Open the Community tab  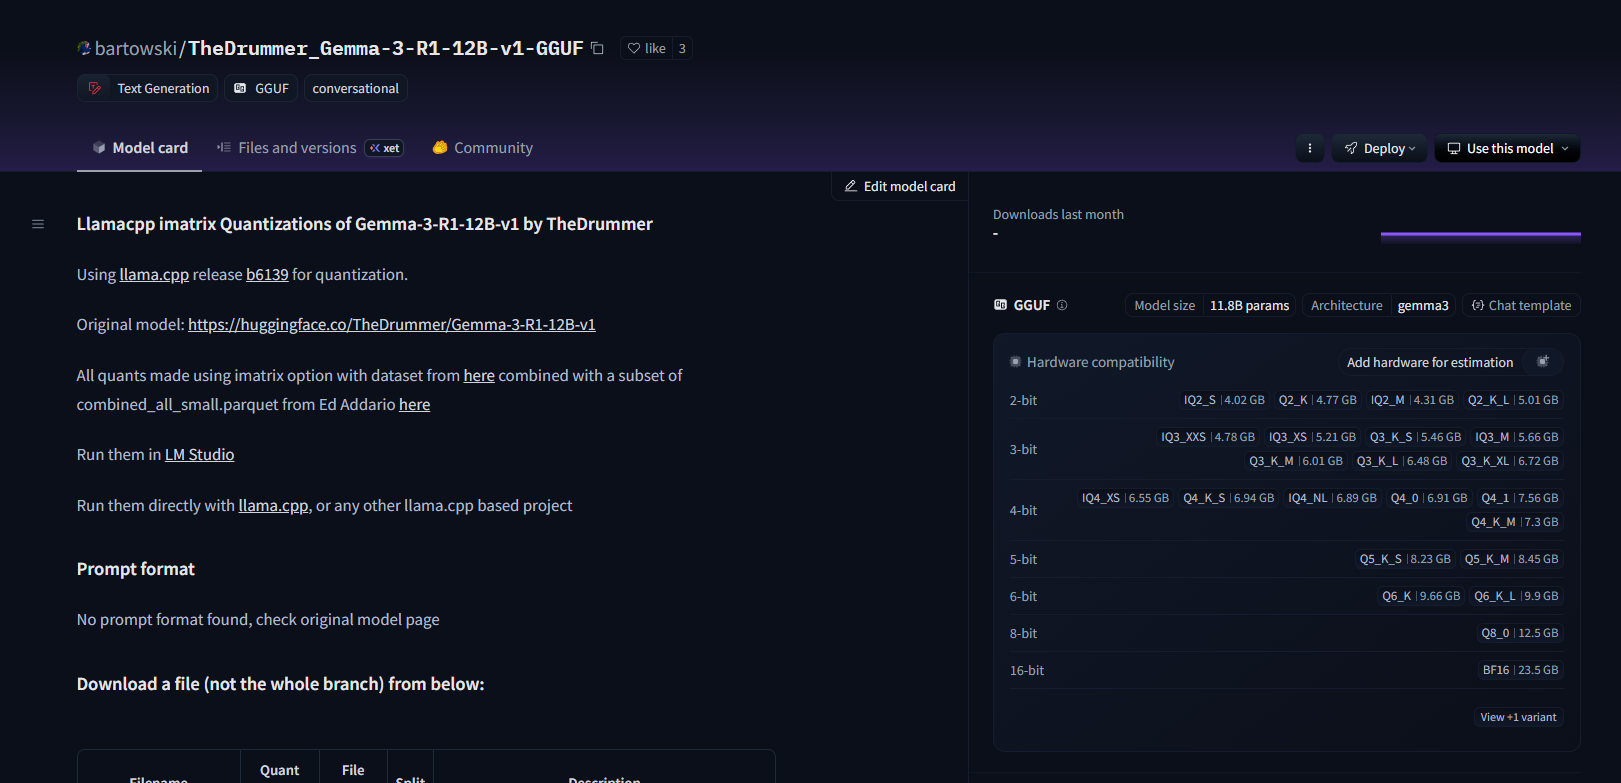[x=482, y=148]
